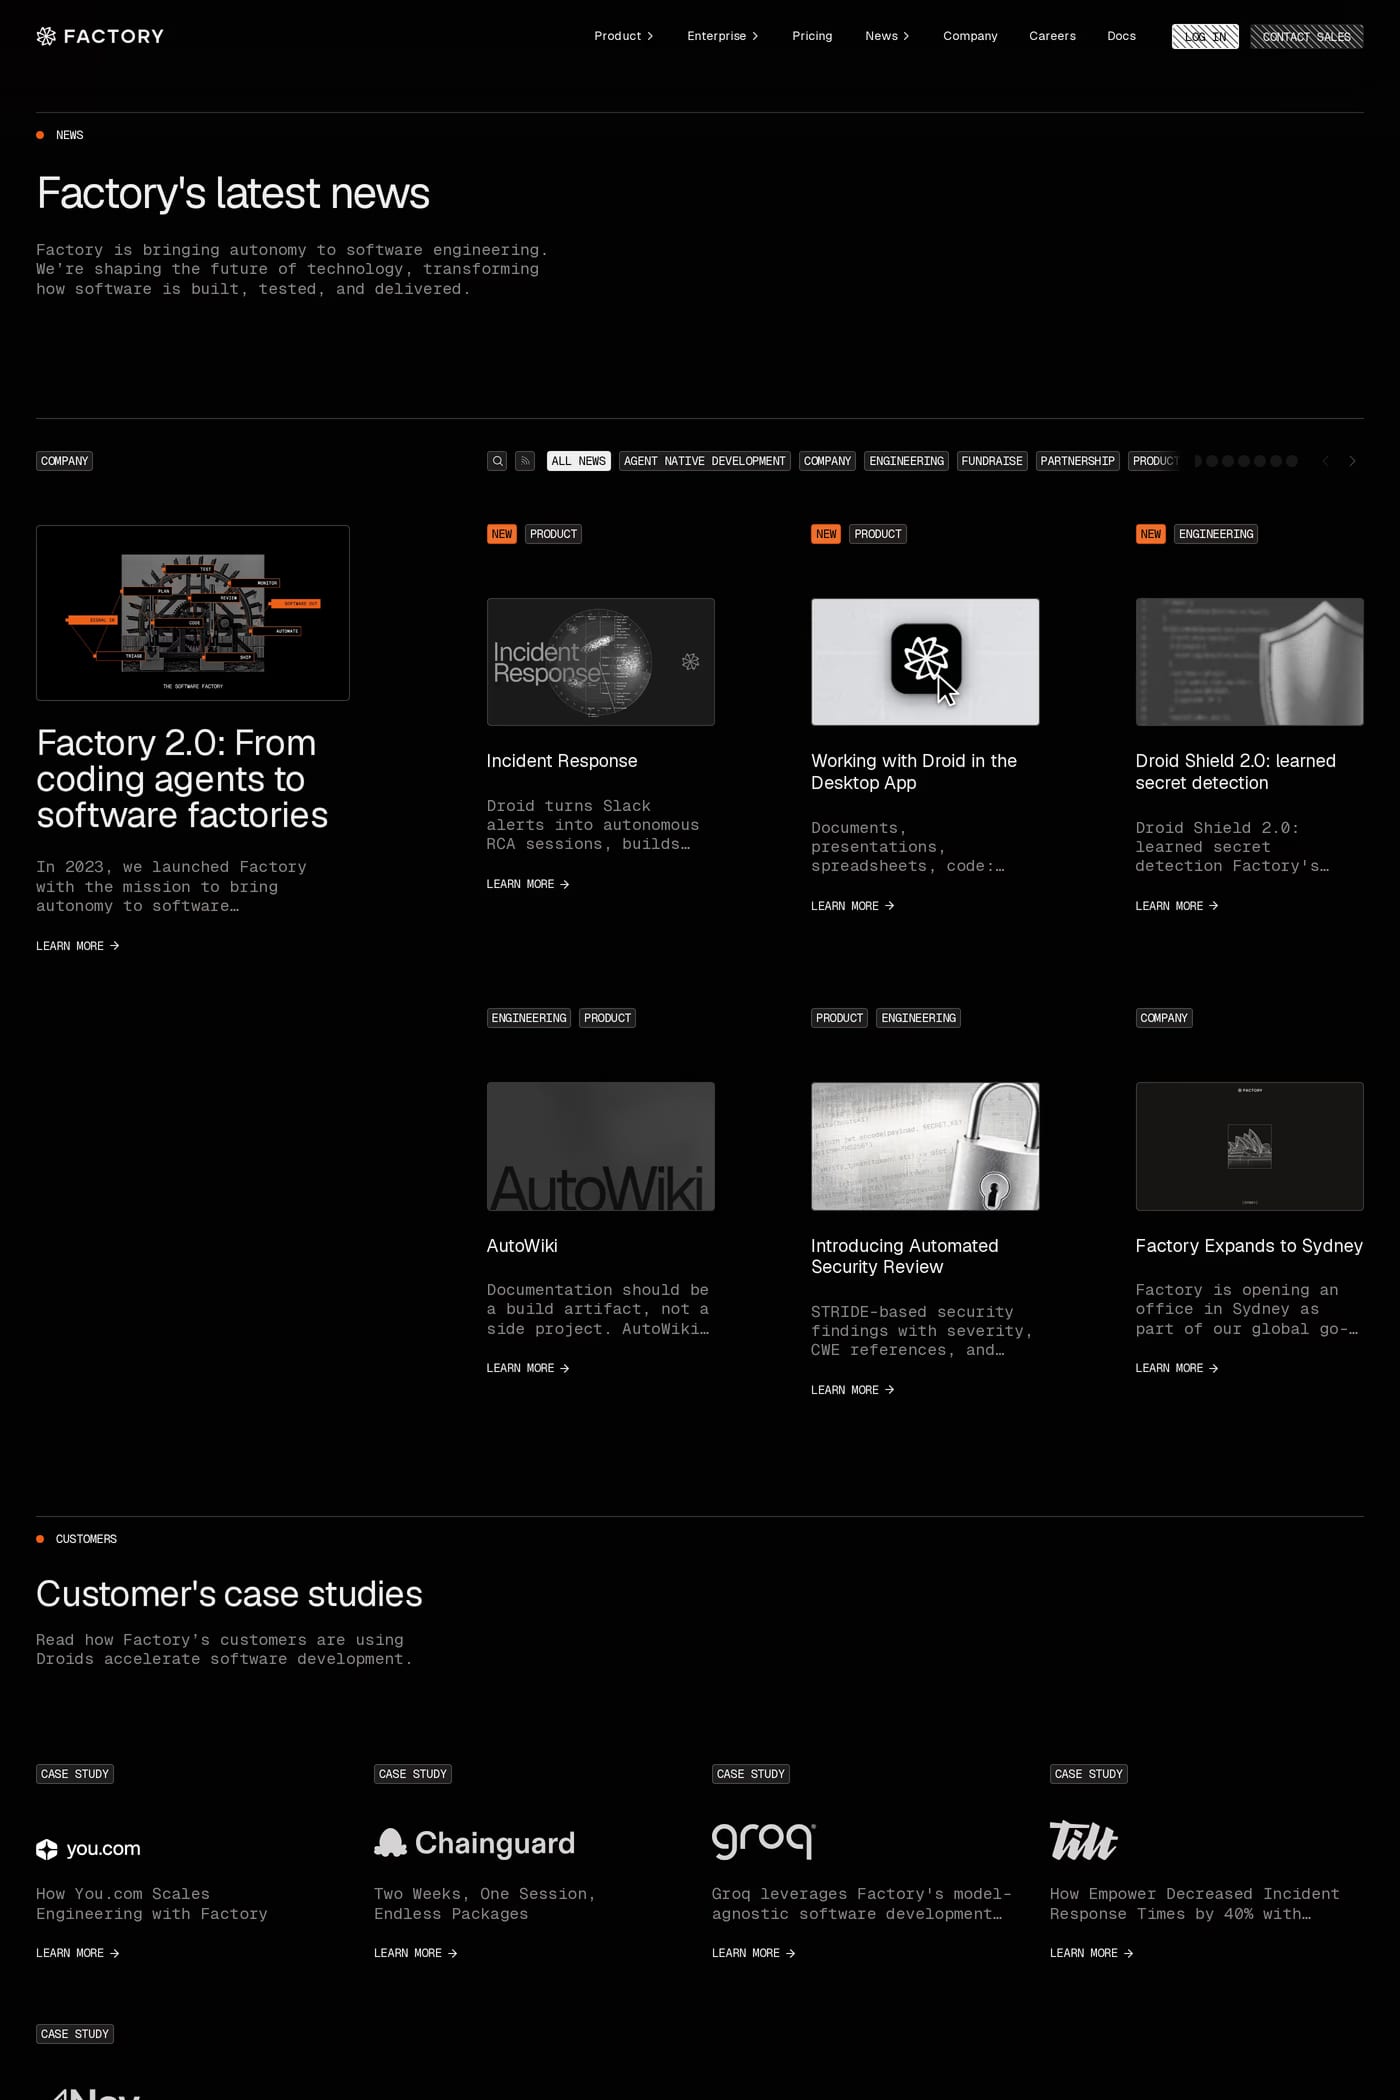Click Learn More under Factory 2.0

pyautogui.click(x=78, y=946)
